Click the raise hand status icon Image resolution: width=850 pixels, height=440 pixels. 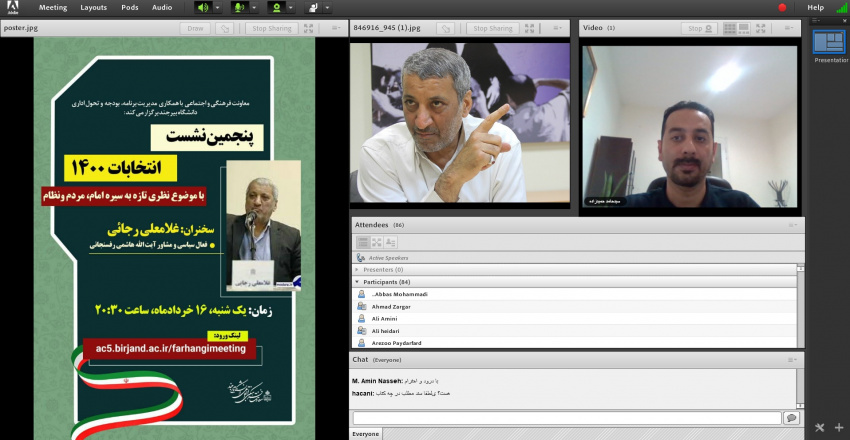click(x=313, y=8)
